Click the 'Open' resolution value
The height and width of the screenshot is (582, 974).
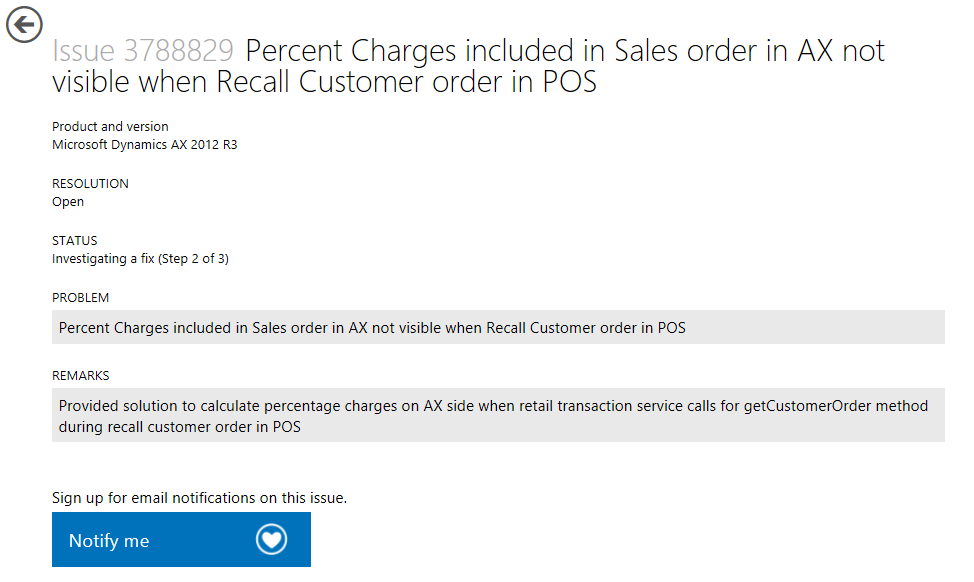[68, 202]
